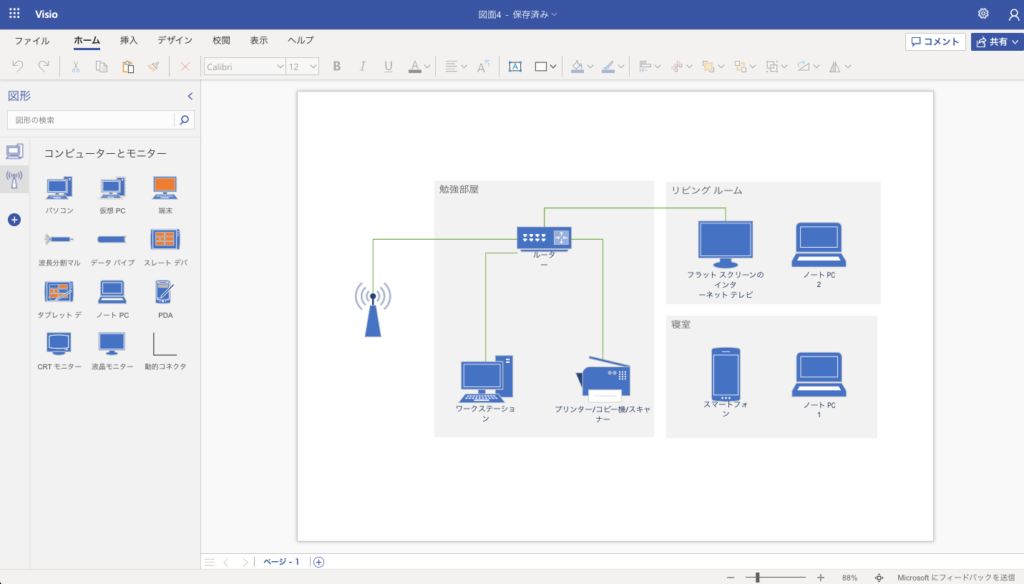Image resolution: width=1024 pixels, height=584 pixels.
Task: Click the 共有 share button
Action: click(x=996, y=42)
